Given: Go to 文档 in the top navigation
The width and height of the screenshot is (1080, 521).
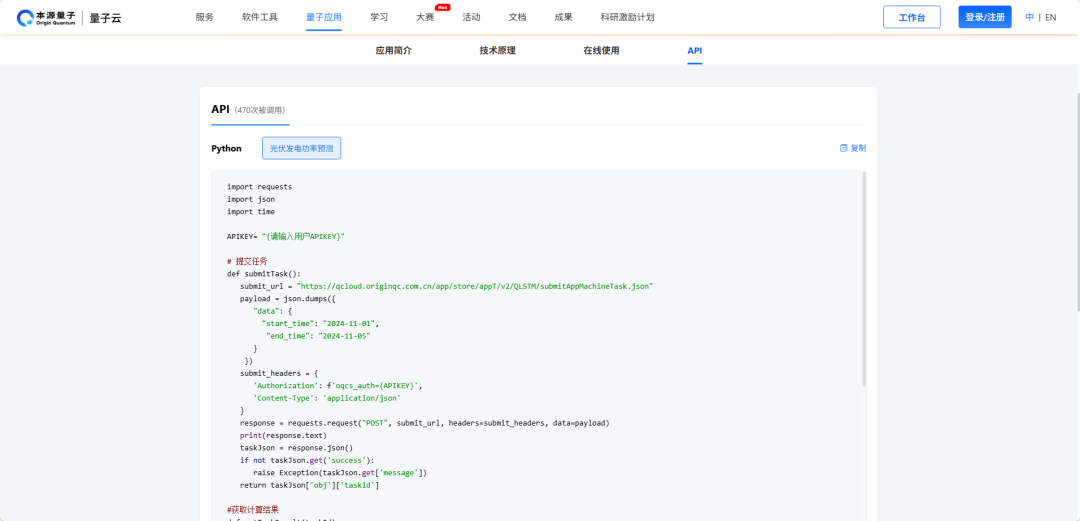Looking at the screenshot, I should click(517, 17).
